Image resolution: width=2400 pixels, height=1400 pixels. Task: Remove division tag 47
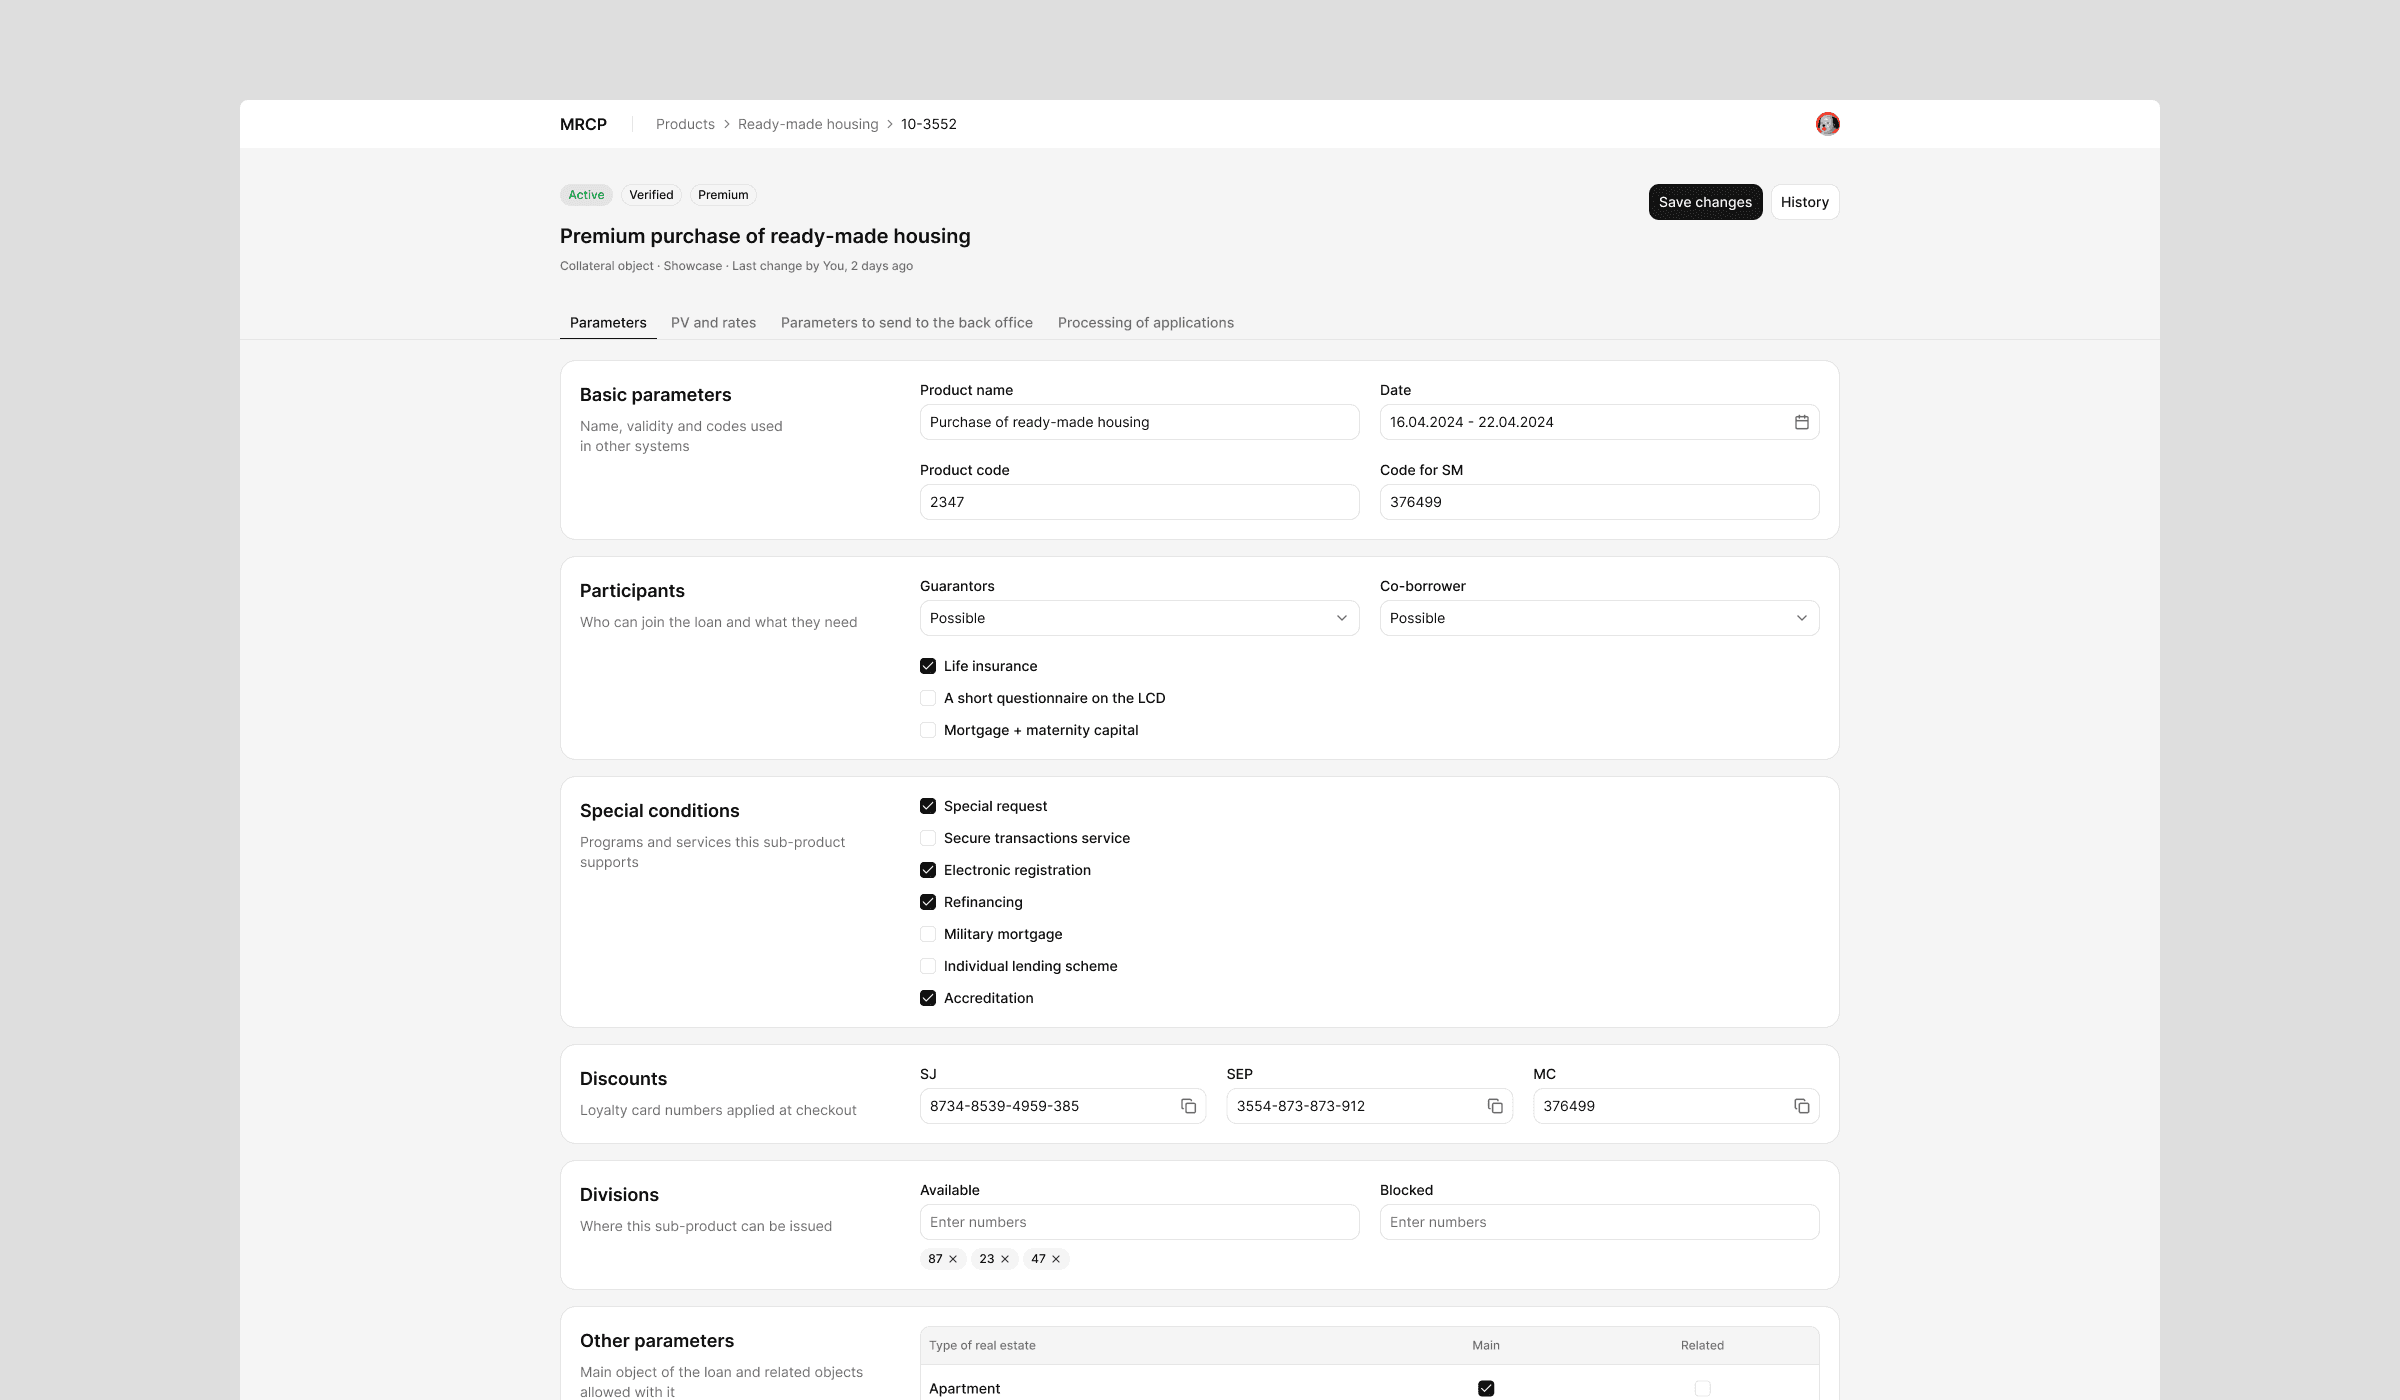(1056, 1259)
